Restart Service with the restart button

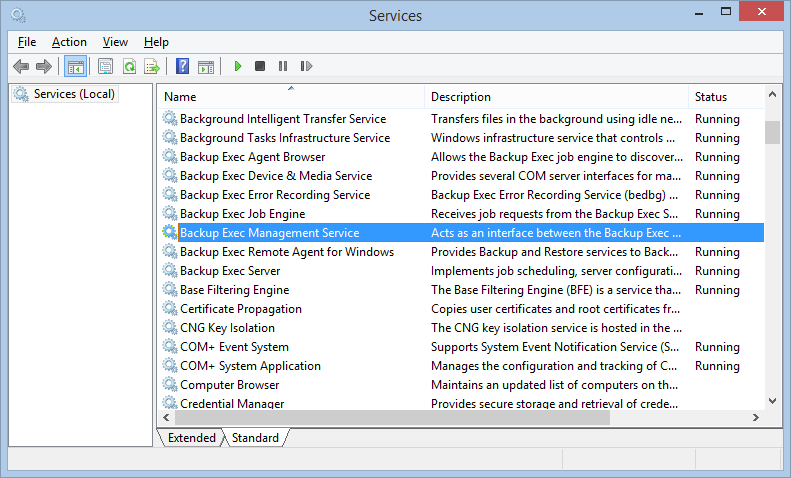point(306,66)
